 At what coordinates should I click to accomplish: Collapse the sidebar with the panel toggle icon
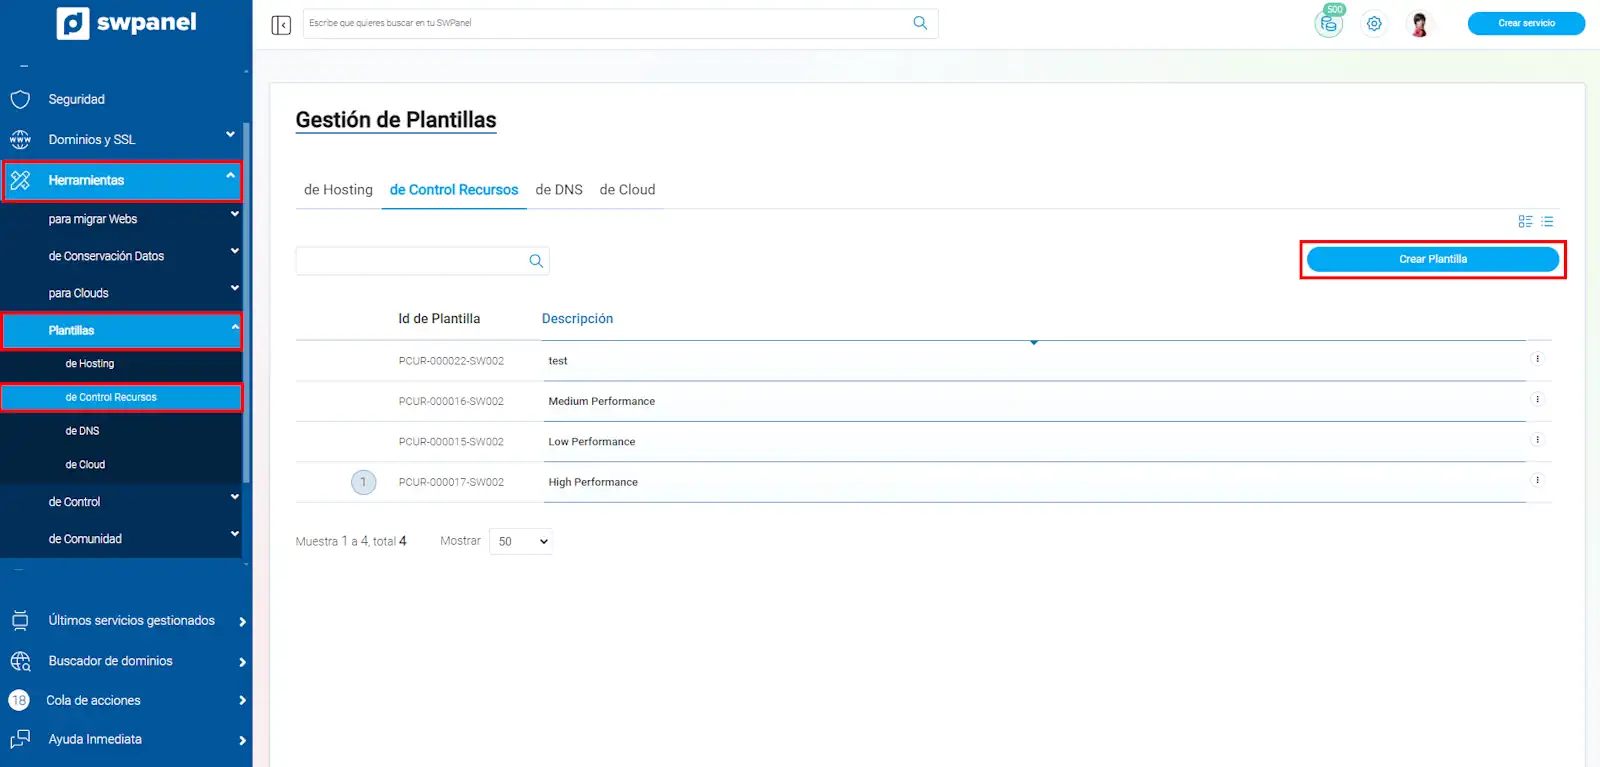tap(281, 25)
